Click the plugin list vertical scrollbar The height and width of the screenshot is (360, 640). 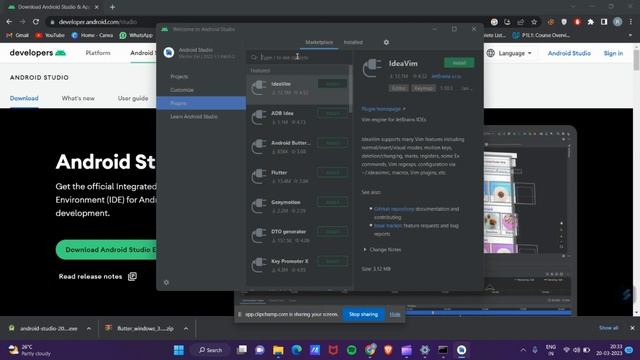(x=350, y=89)
